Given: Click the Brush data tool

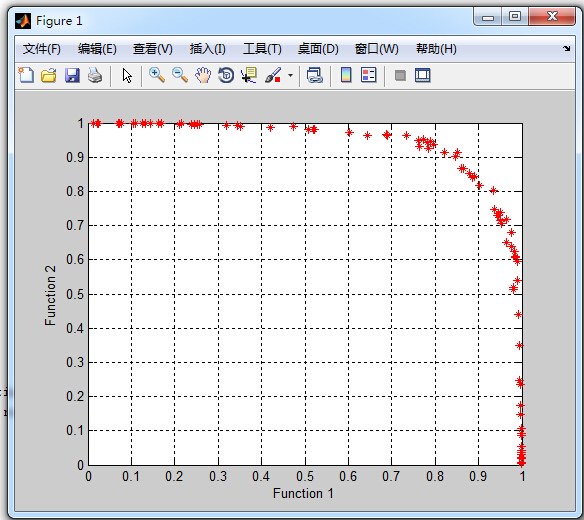Looking at the screenshot, I should (273, 75).
